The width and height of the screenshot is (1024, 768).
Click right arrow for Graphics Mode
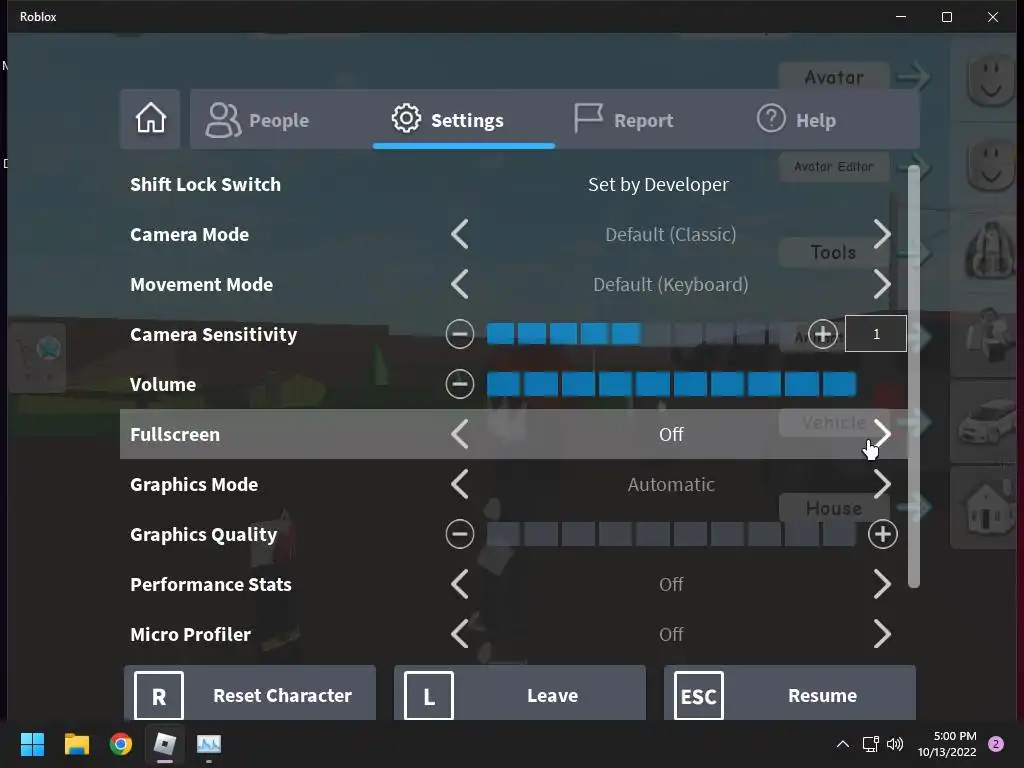pyautogui.click(x=882, y=485)
